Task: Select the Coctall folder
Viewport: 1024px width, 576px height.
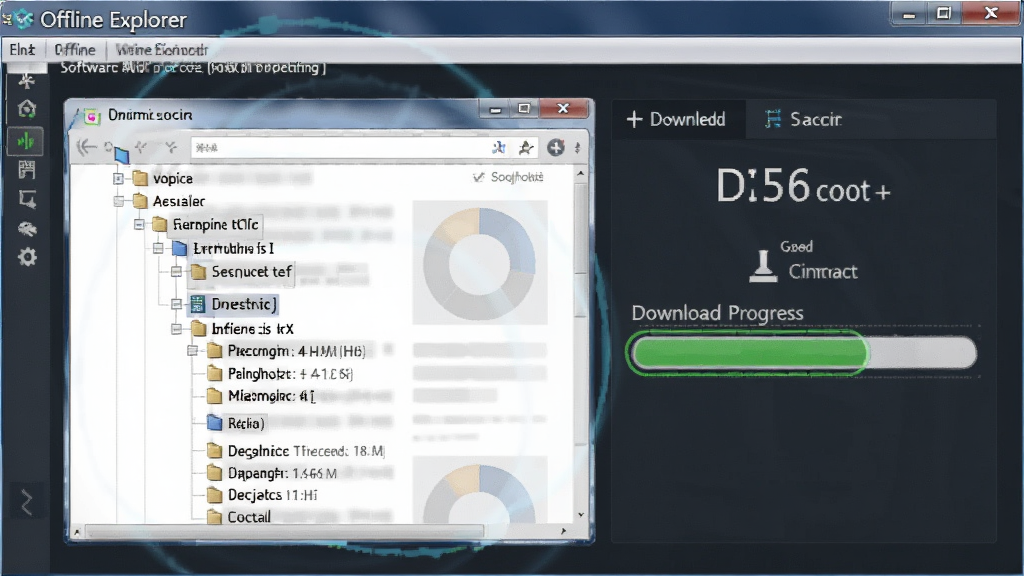Action: coord(239,517)
